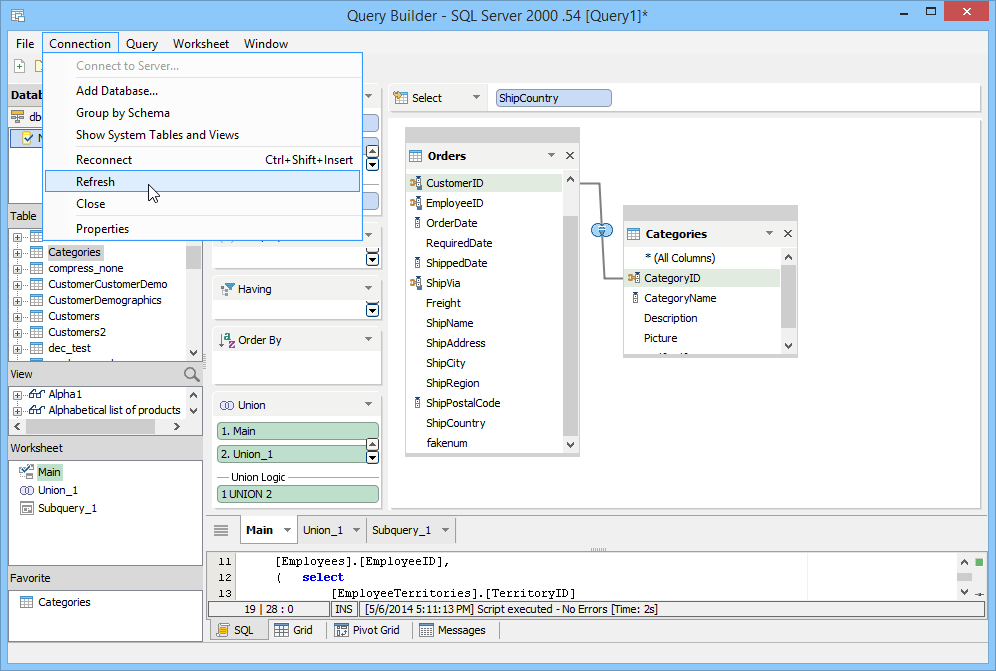Click the View panel search magnifier icon
This screenshot has height=671, width=996.
pos(191,374)
